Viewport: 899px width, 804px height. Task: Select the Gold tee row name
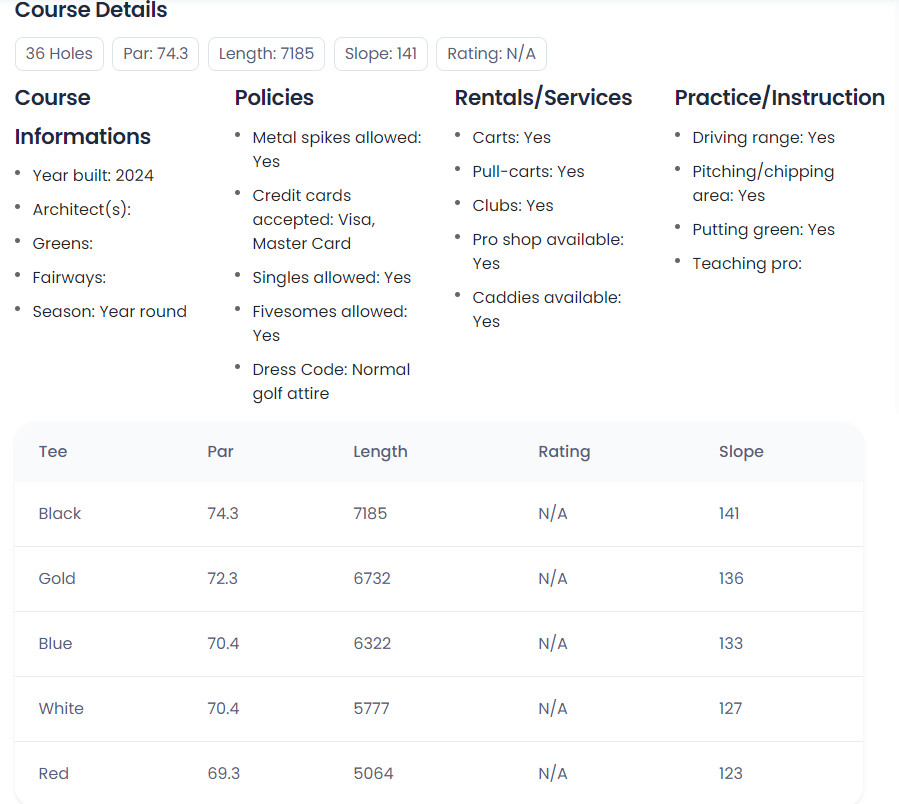tap(57, 578)
